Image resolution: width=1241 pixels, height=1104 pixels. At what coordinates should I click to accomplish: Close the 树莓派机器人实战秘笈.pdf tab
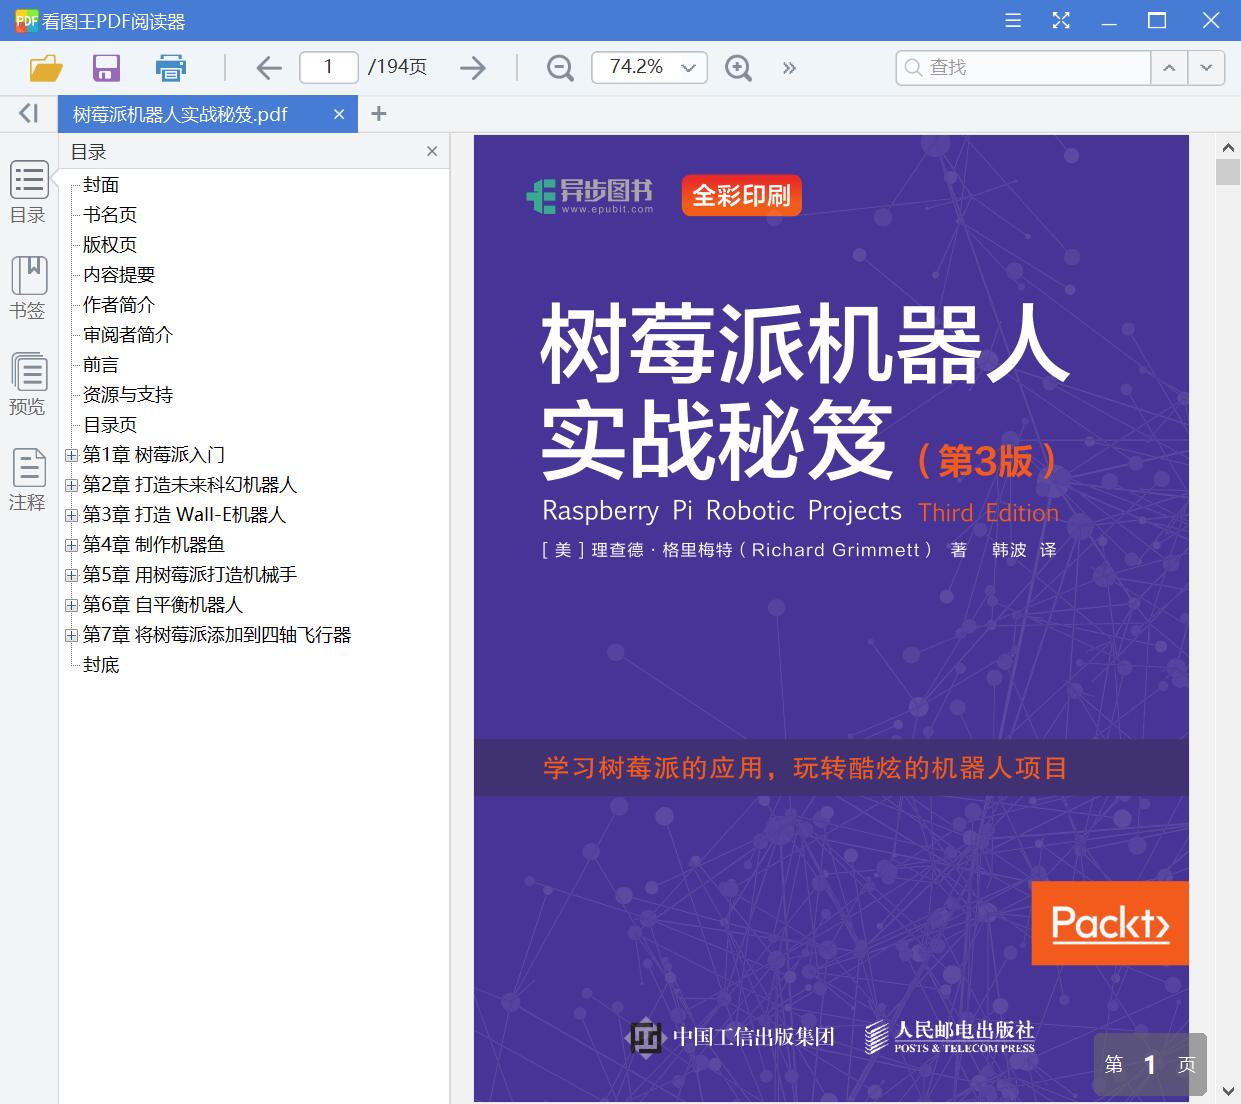[x=339, y=115]
